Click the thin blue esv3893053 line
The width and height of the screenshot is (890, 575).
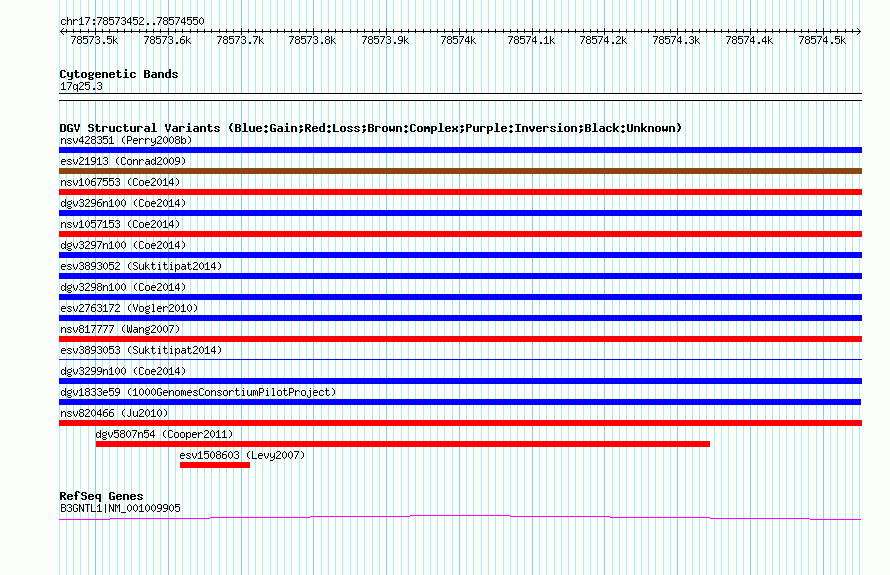(460, 359)
